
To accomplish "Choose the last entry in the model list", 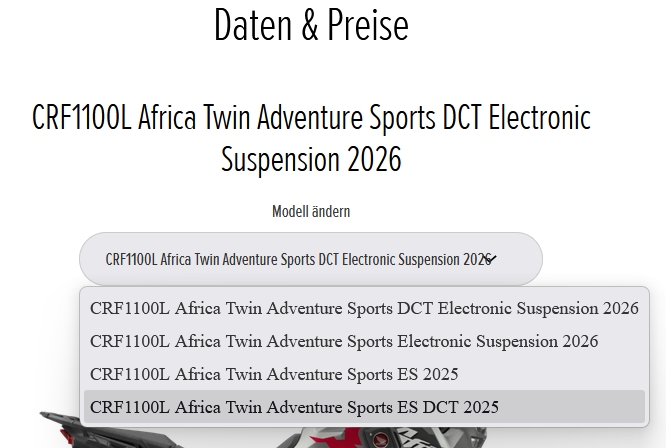I will (x=294, y=407).
